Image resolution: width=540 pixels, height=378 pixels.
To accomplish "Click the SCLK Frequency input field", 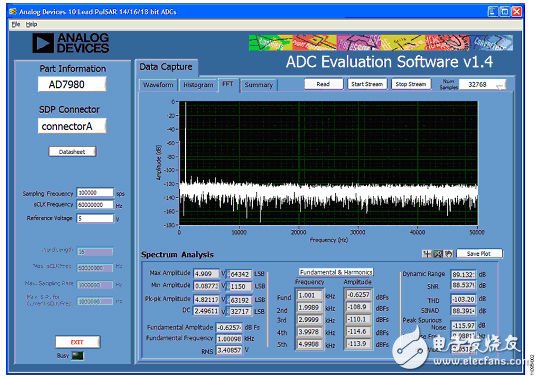I will tap(95, 205).
